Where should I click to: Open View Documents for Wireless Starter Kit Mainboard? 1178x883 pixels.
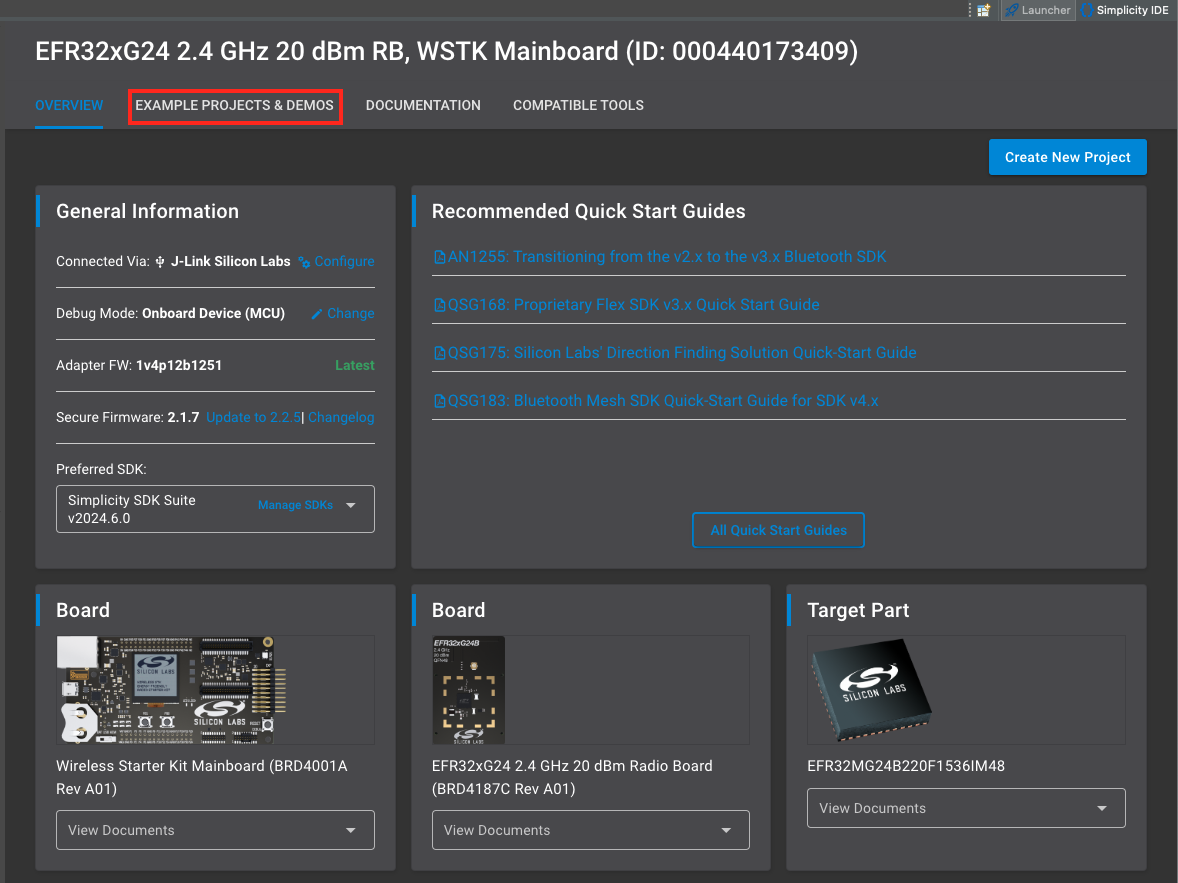click(x=215, y=830)
